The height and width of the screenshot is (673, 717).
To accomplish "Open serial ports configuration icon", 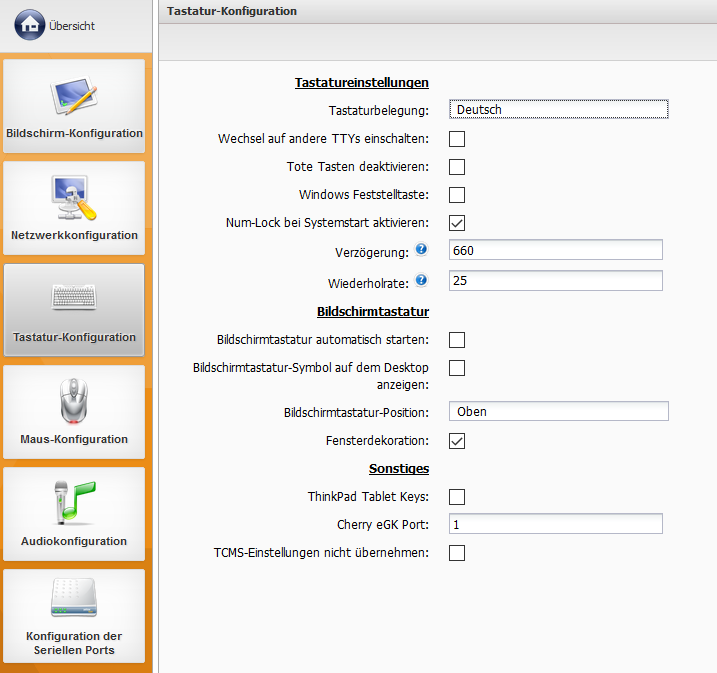I will coord(74,600).
